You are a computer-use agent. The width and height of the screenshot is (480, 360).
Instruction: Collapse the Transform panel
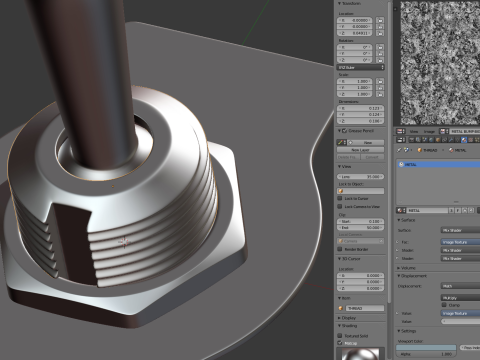point(339,3)
